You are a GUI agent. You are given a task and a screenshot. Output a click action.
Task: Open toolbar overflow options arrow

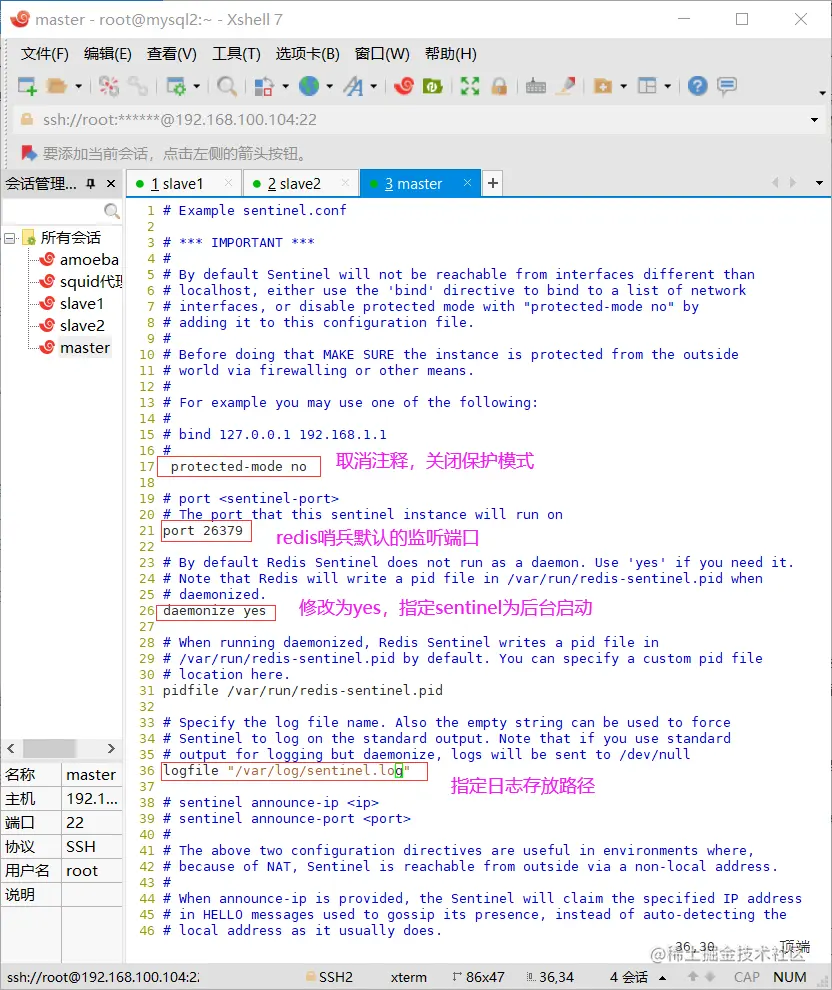(x=822, y=93)
